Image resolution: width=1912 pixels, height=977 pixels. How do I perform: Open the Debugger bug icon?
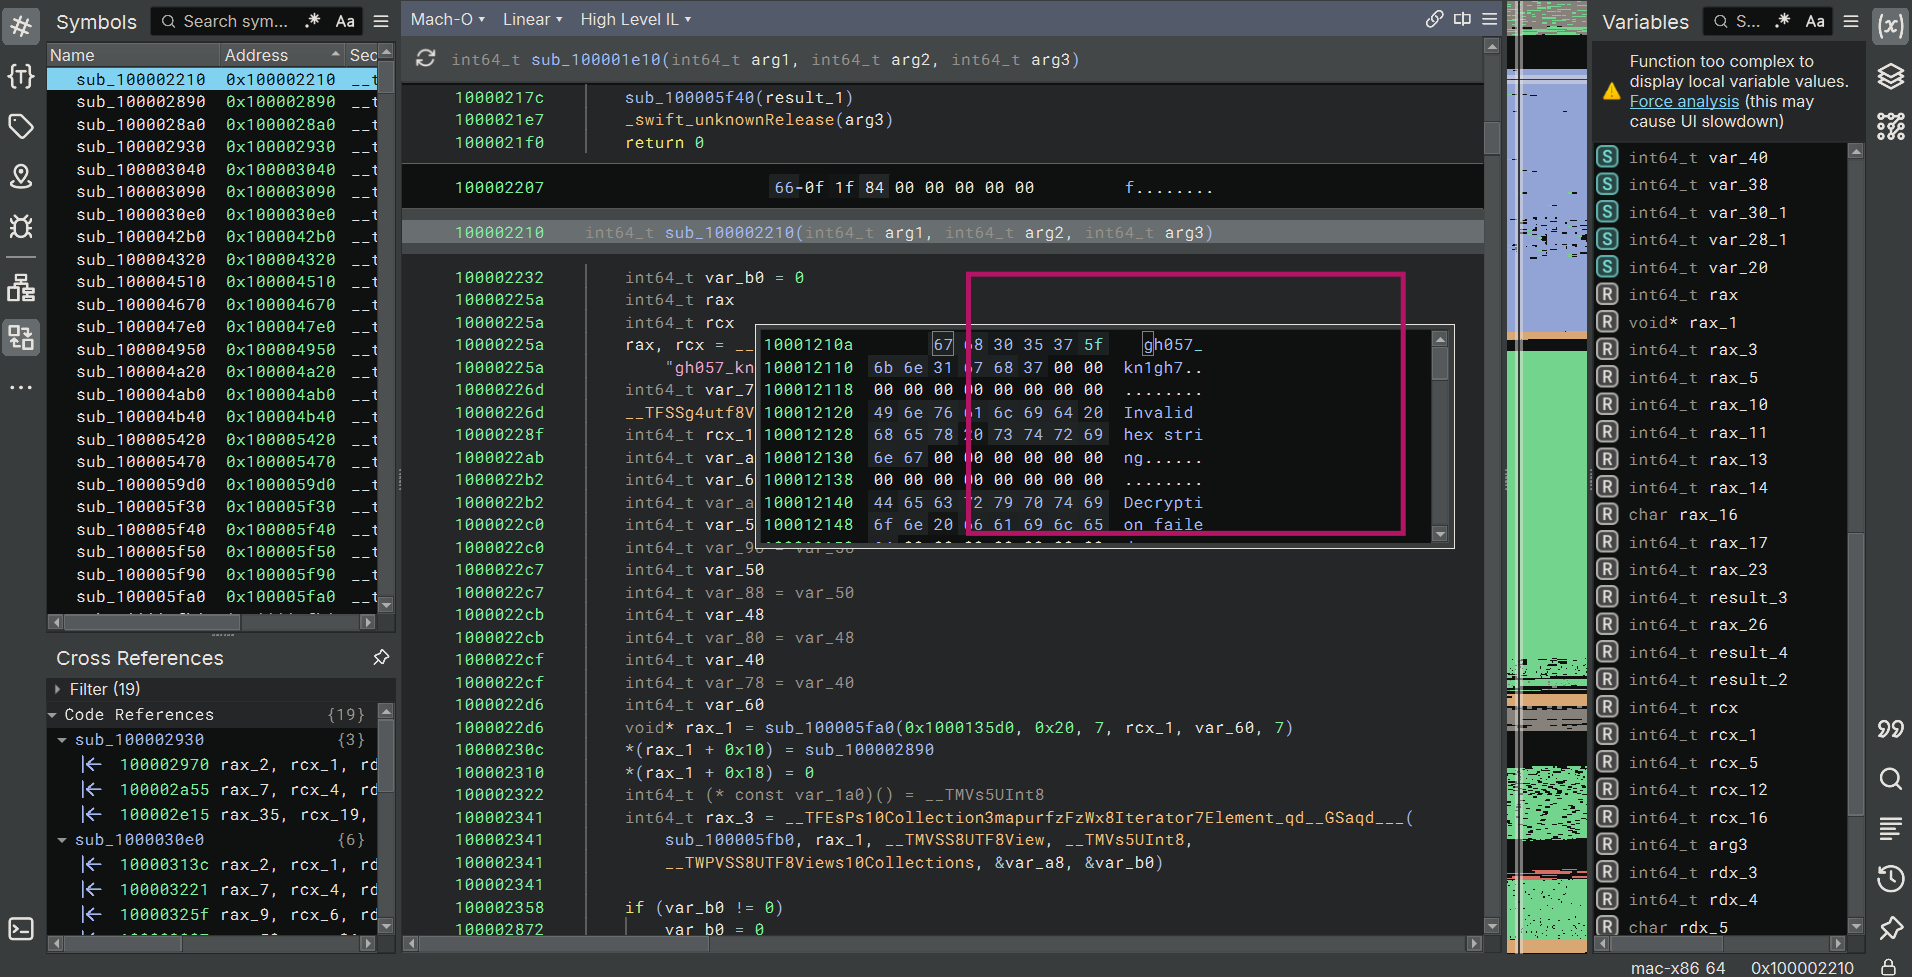tap(21, 227)
